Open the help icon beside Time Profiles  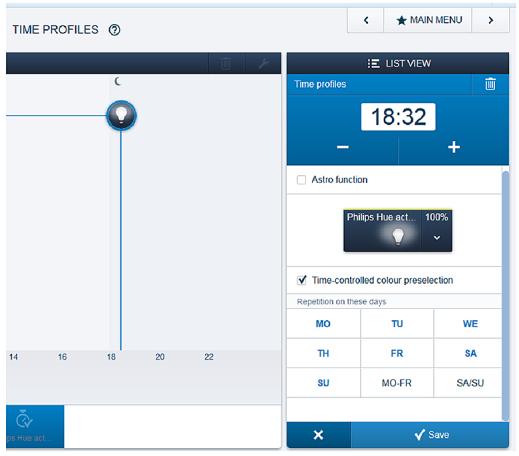(114, 30)
